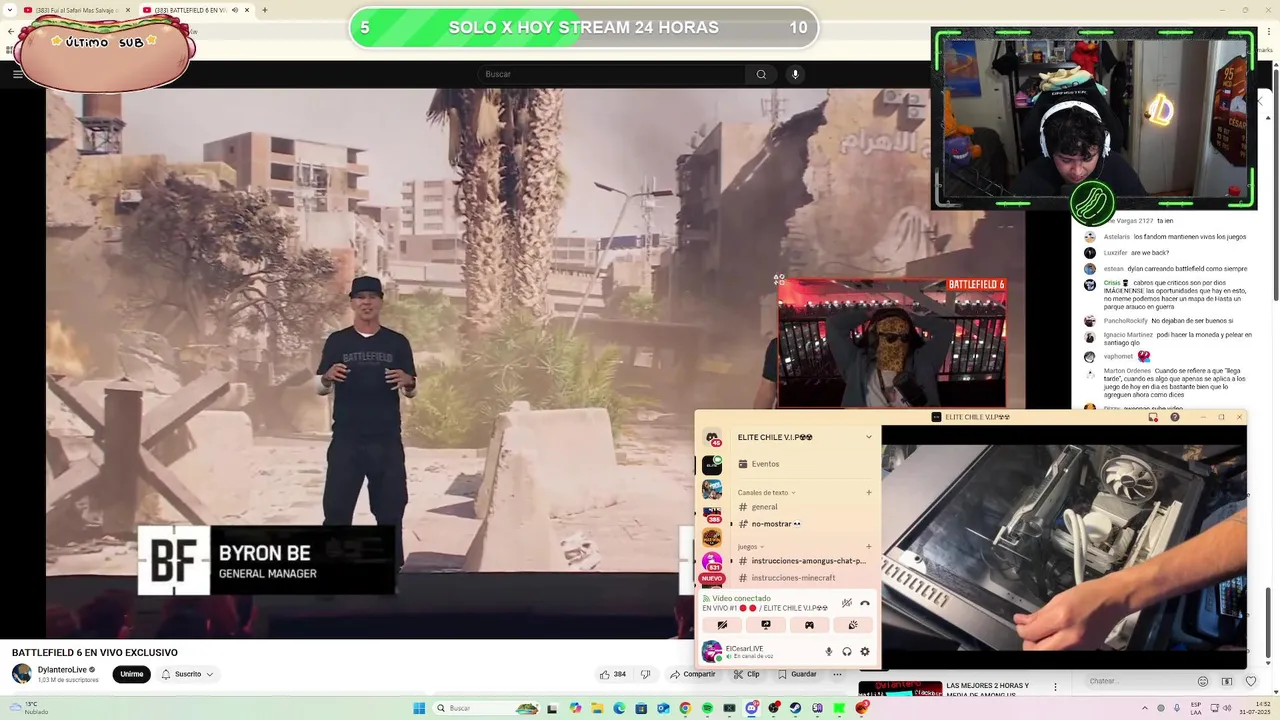
Task: Select the ELITE server icon in Discord
Action: [x=712, y=464]
